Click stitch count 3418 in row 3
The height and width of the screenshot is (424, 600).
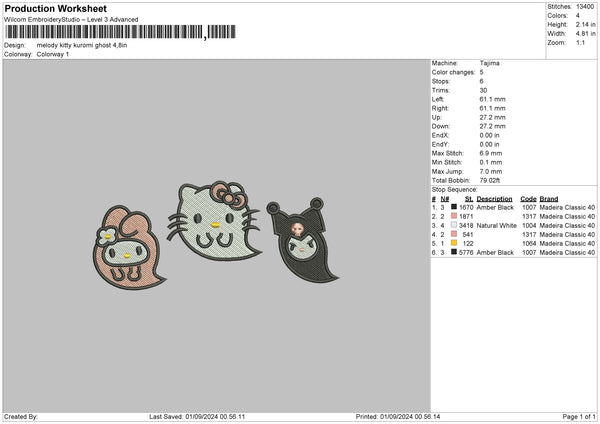coord(466,226)
